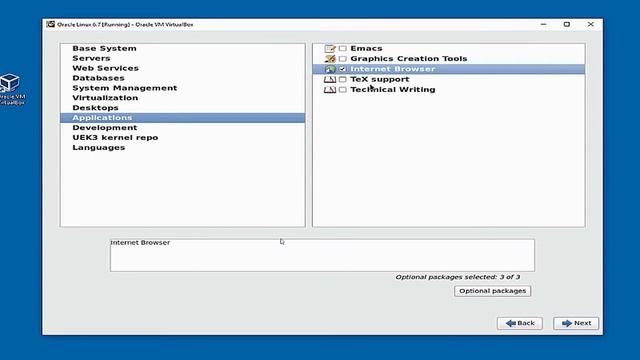Screen dimensions: 640x360
Task: Close the VirtualBox window
Action: 591,24
